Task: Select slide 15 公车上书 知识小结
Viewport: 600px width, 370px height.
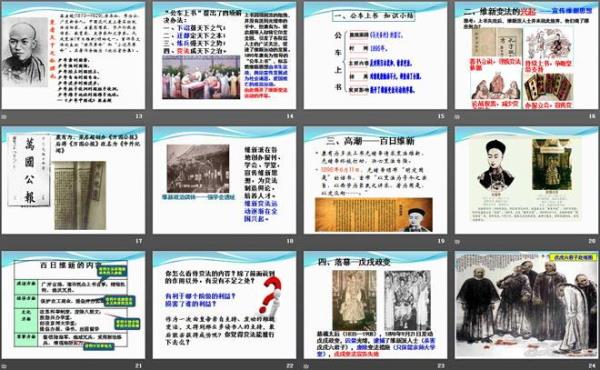Action: (375, 55)
